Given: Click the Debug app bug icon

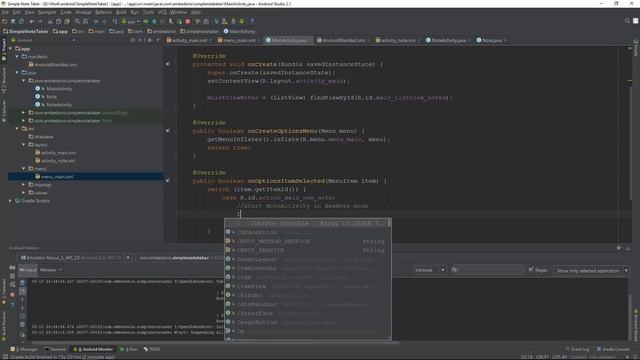Looking at the screenshot, I should (x=154, y=21).
